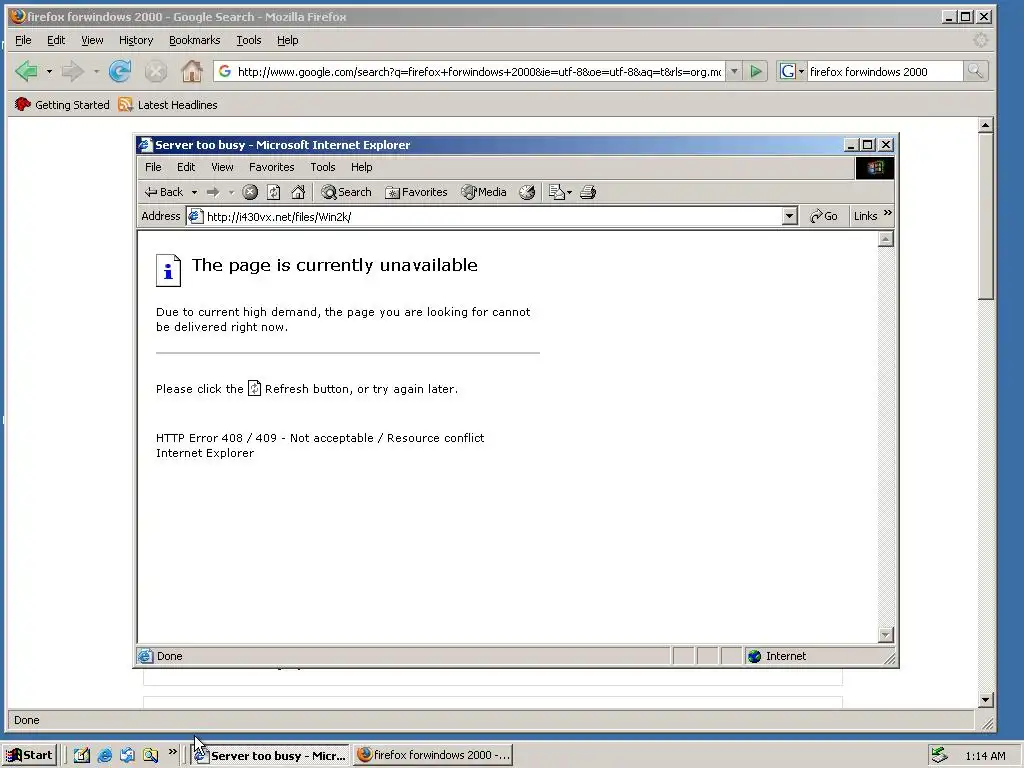
Task: Click History icon in IE toolbar
Action: click(527, 192)
